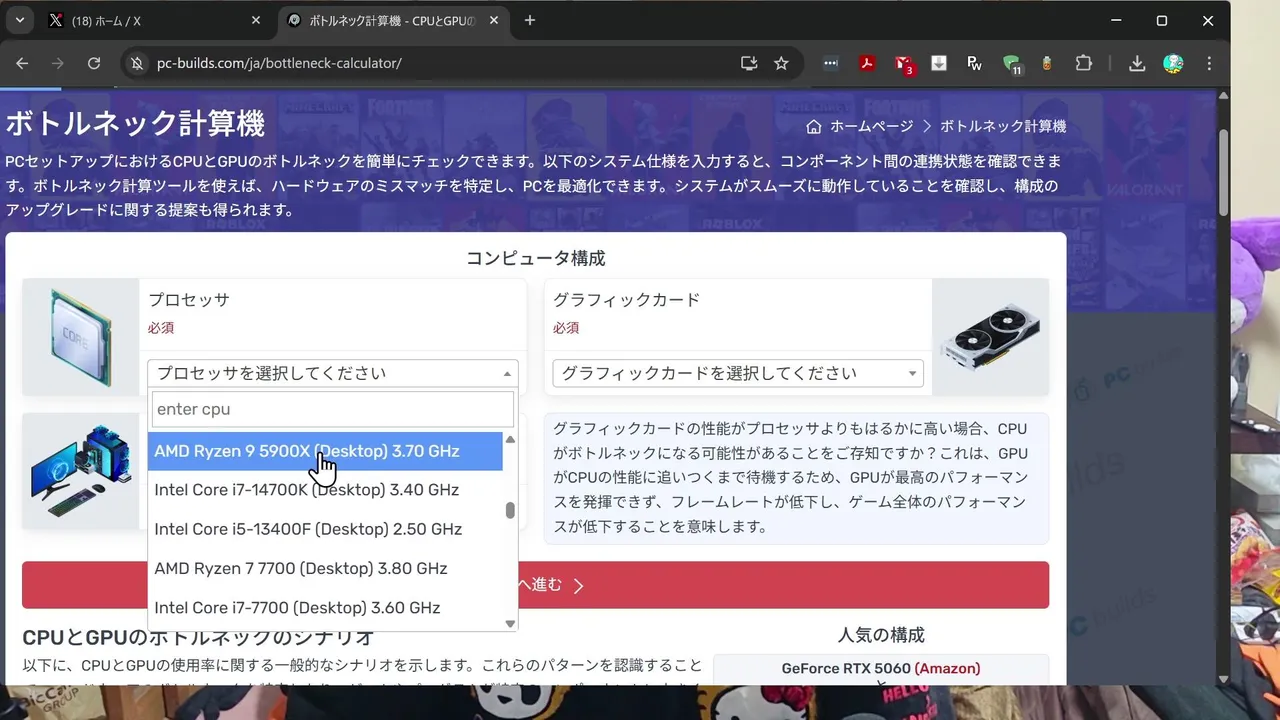Open the mail checker extension with badge 3
The image size is (1280, 720).
tap(904, 64)
